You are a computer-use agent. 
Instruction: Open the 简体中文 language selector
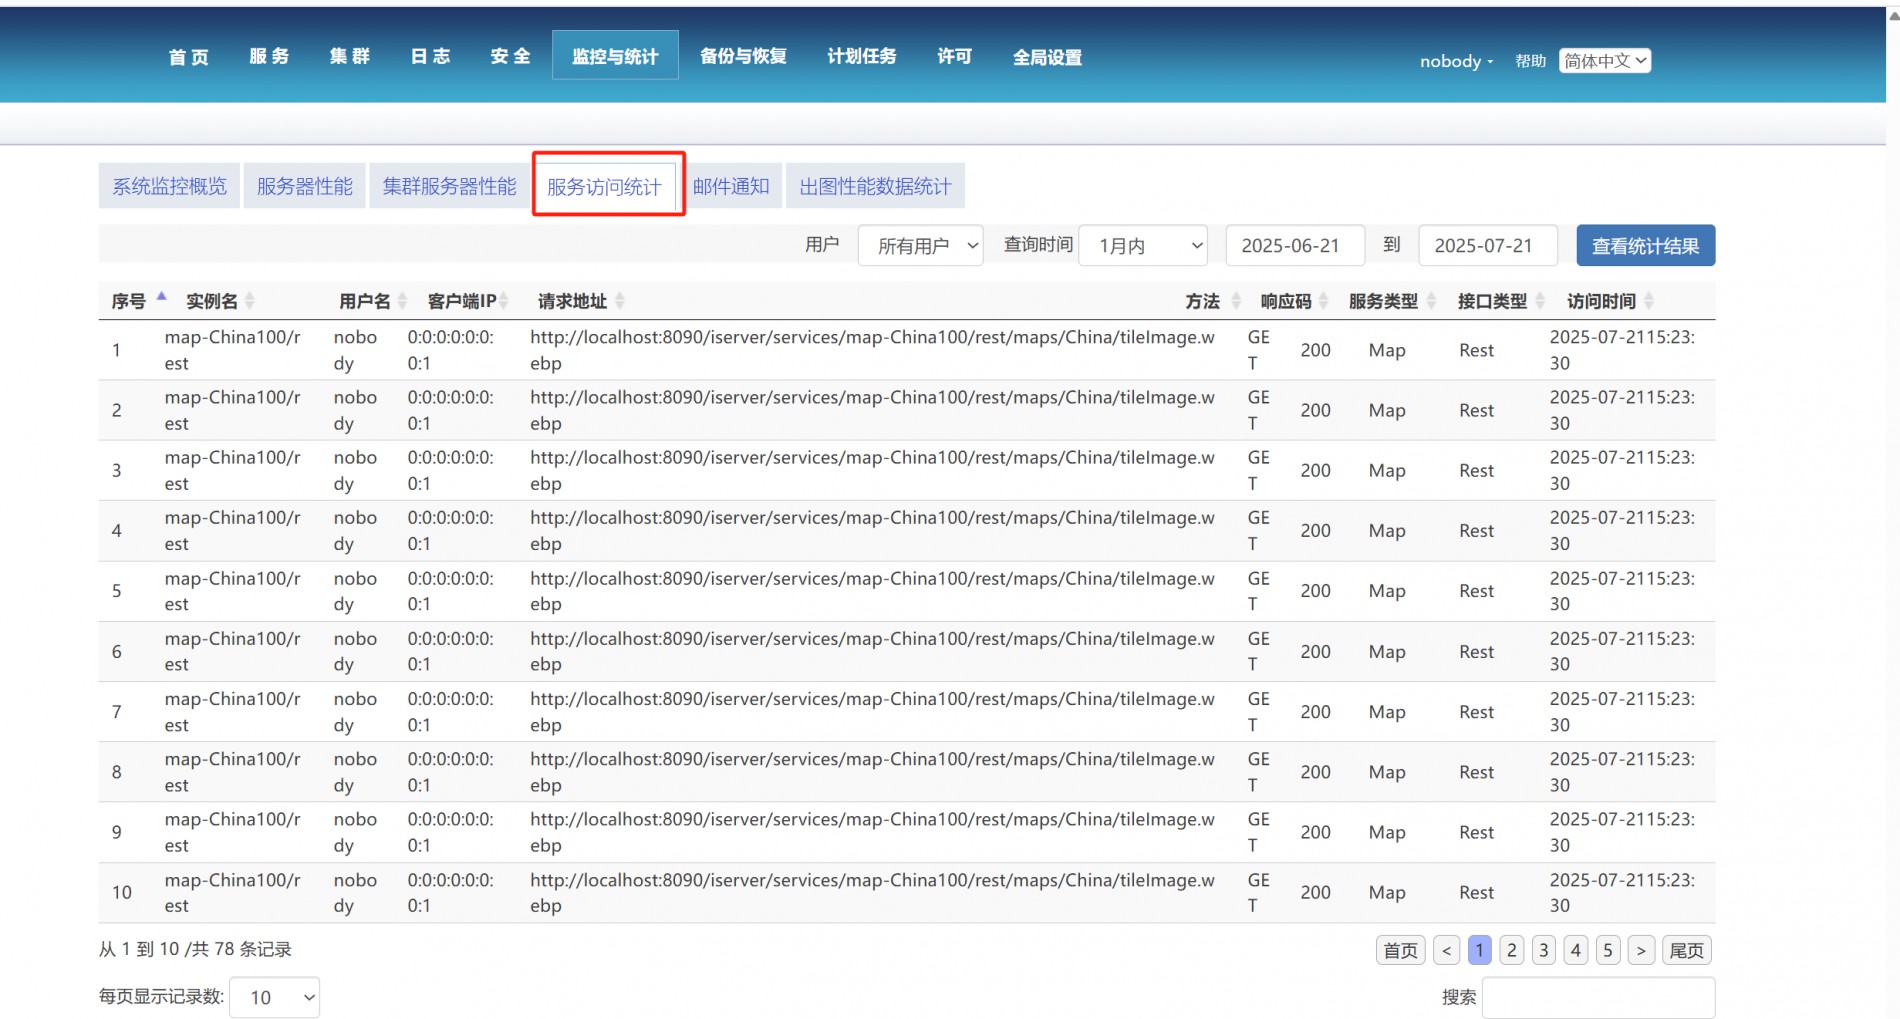[1605, 61]
